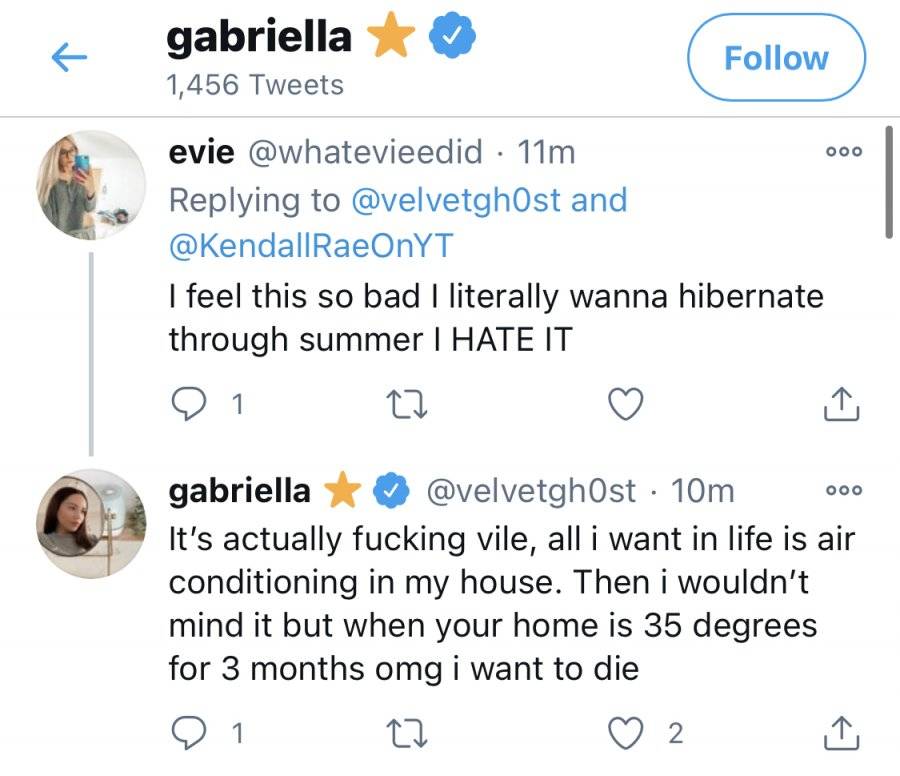
Task: Click the gabriella header title
Action: [x=259, y=36]
